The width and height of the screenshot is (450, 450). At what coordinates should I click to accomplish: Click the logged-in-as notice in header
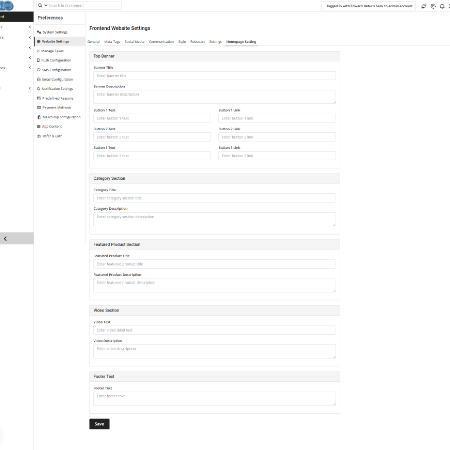(x=369, y=6)
